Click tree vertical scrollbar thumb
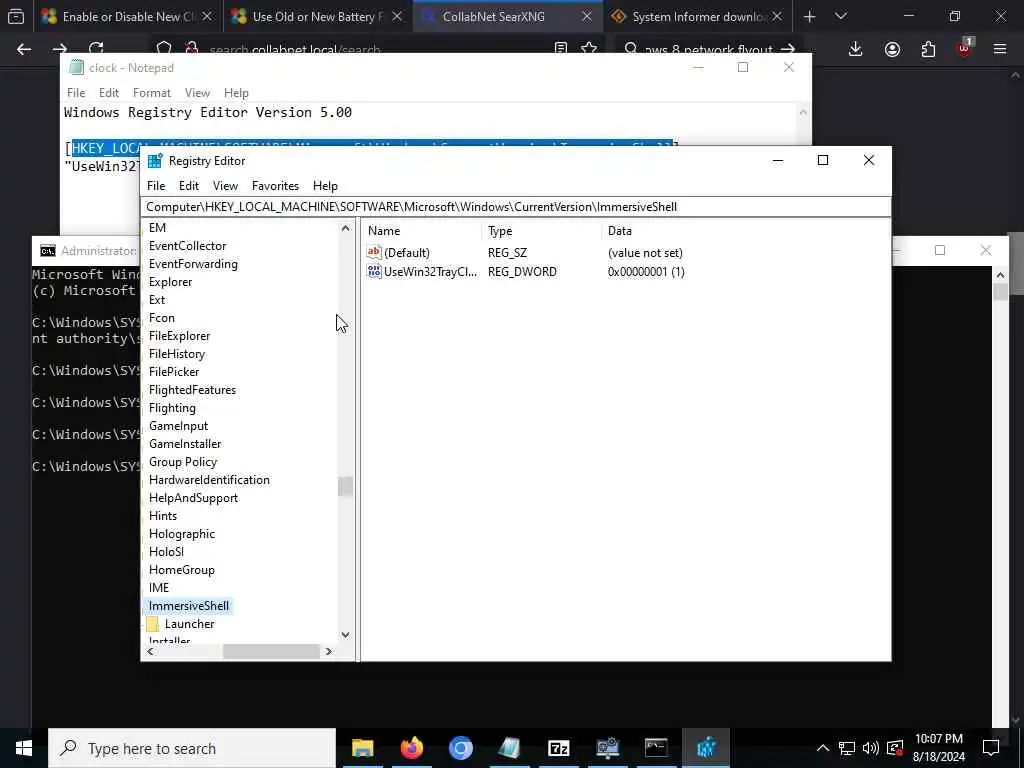 pos(345,487)
